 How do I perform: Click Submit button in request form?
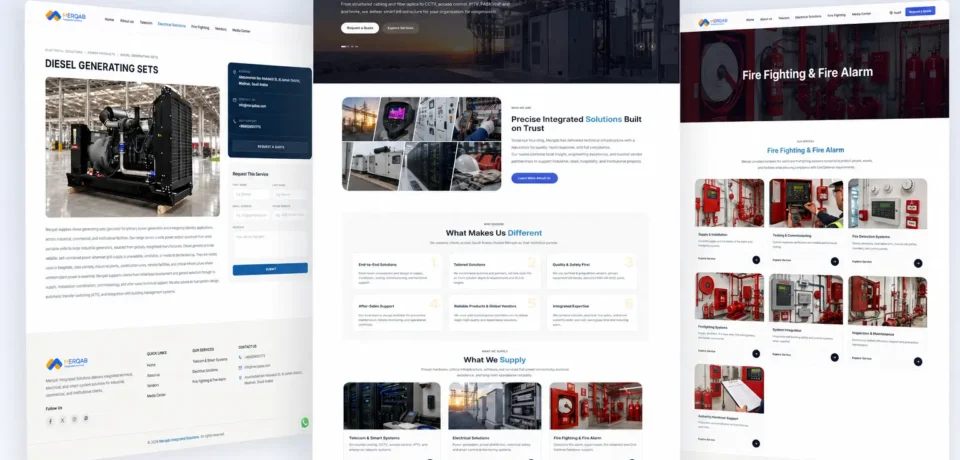[270, 269]
